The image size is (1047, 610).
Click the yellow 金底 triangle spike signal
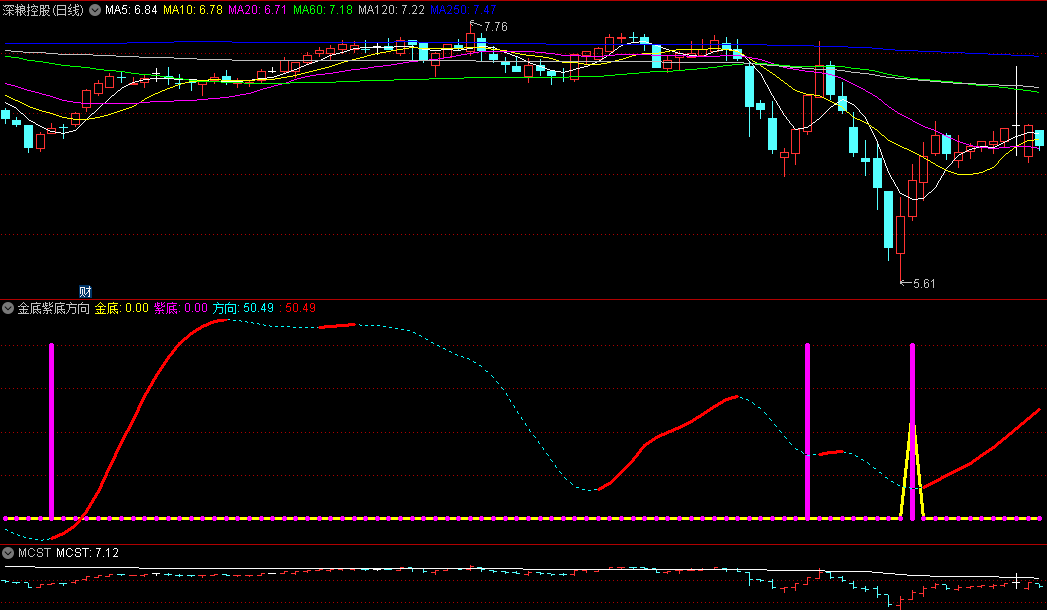coord(912,471)
